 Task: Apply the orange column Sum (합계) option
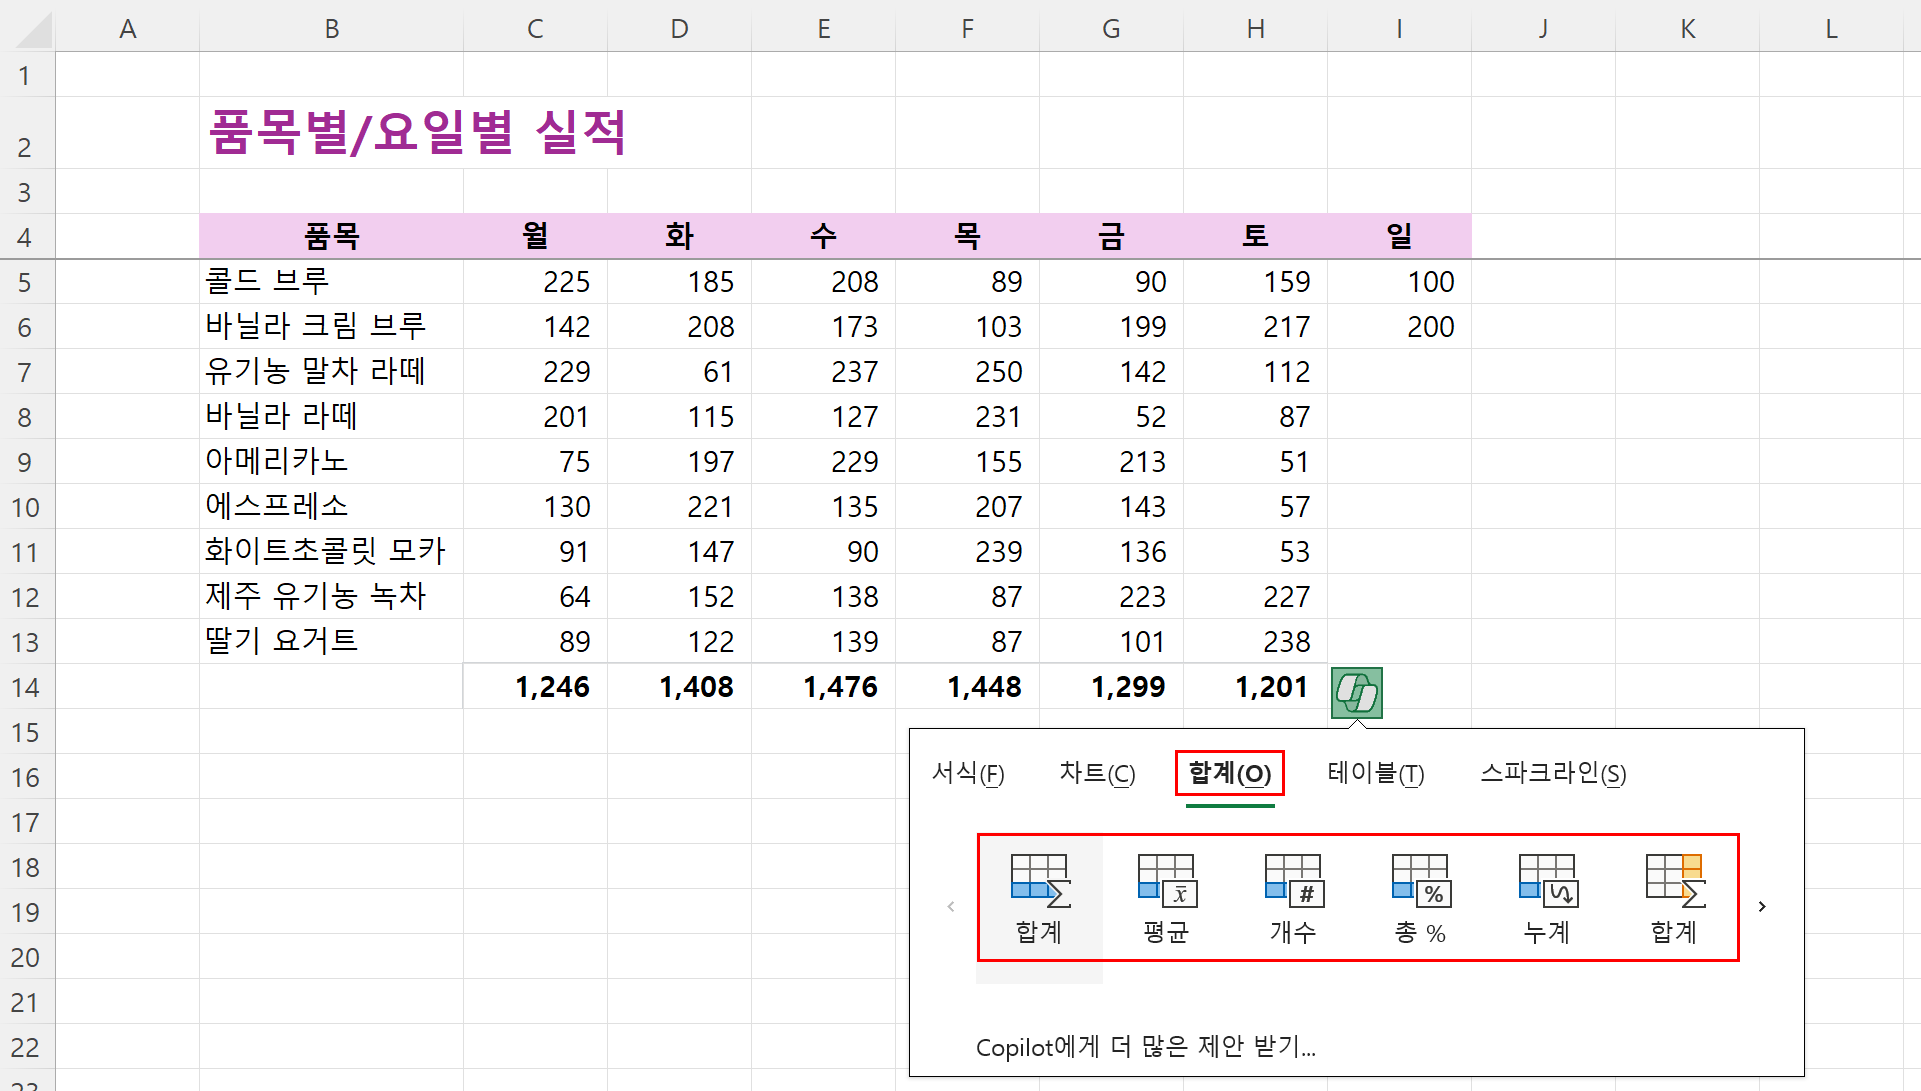pyautogui.click(x=1674, y=898)
